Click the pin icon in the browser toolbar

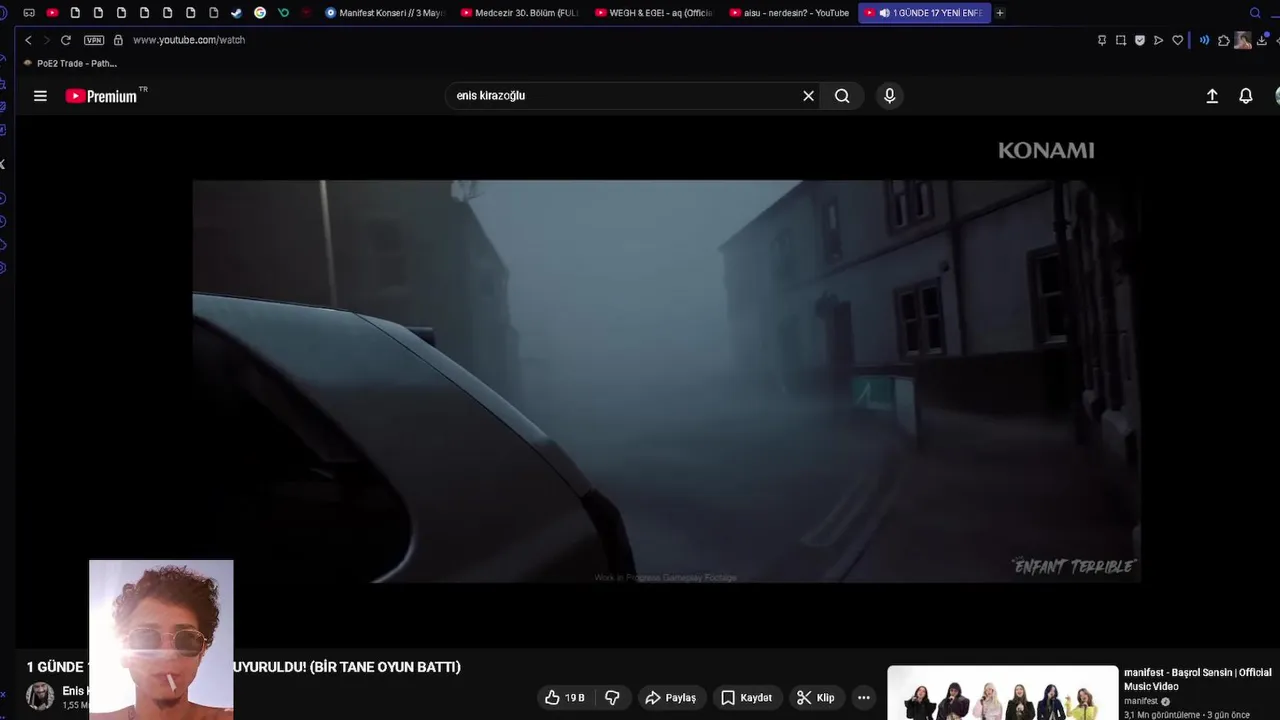pos(1102,40)
